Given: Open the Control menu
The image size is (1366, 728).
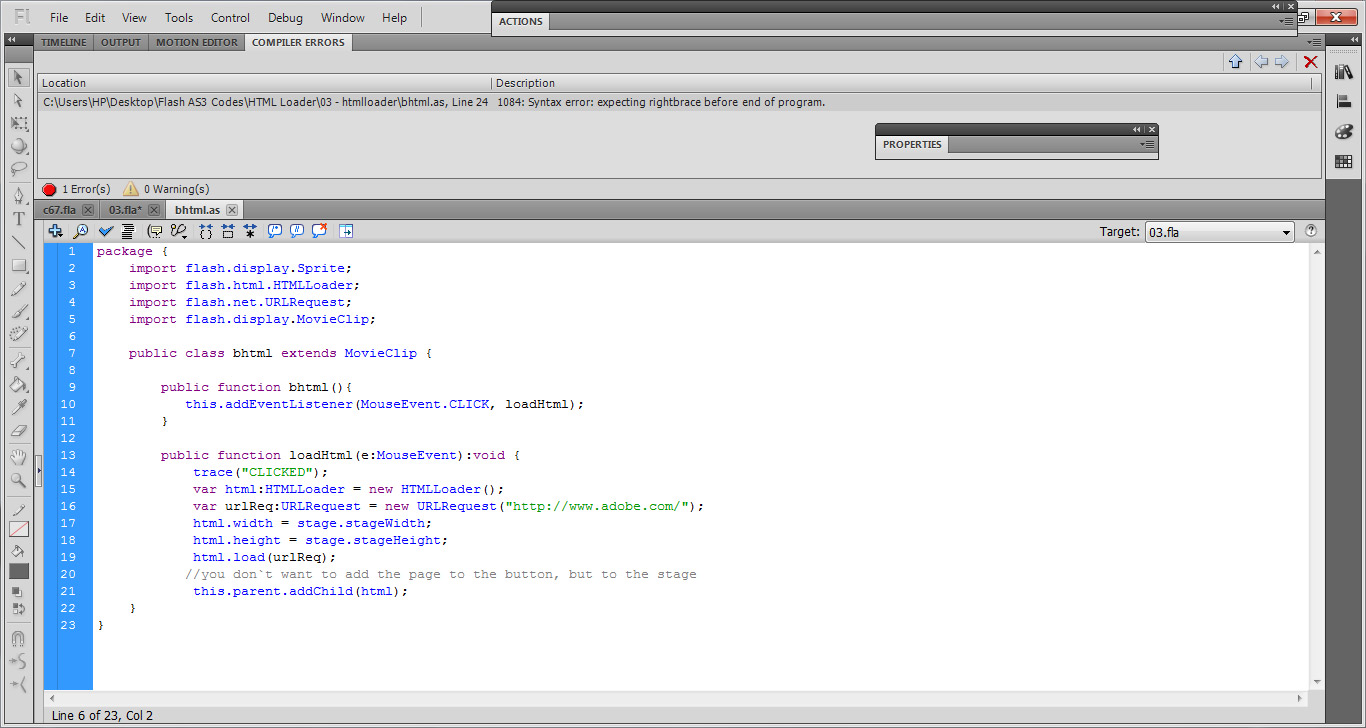Looking at the screenshot, I should (x=230, y=18).
